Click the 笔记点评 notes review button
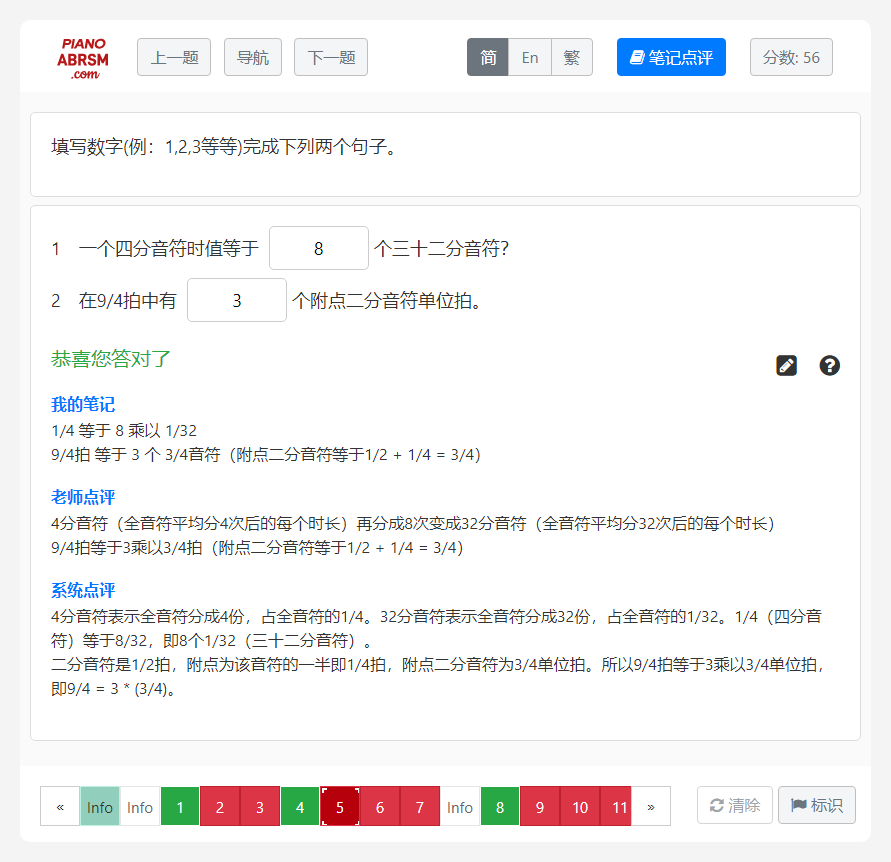891x862 pixels. click(x=671, y=57)
